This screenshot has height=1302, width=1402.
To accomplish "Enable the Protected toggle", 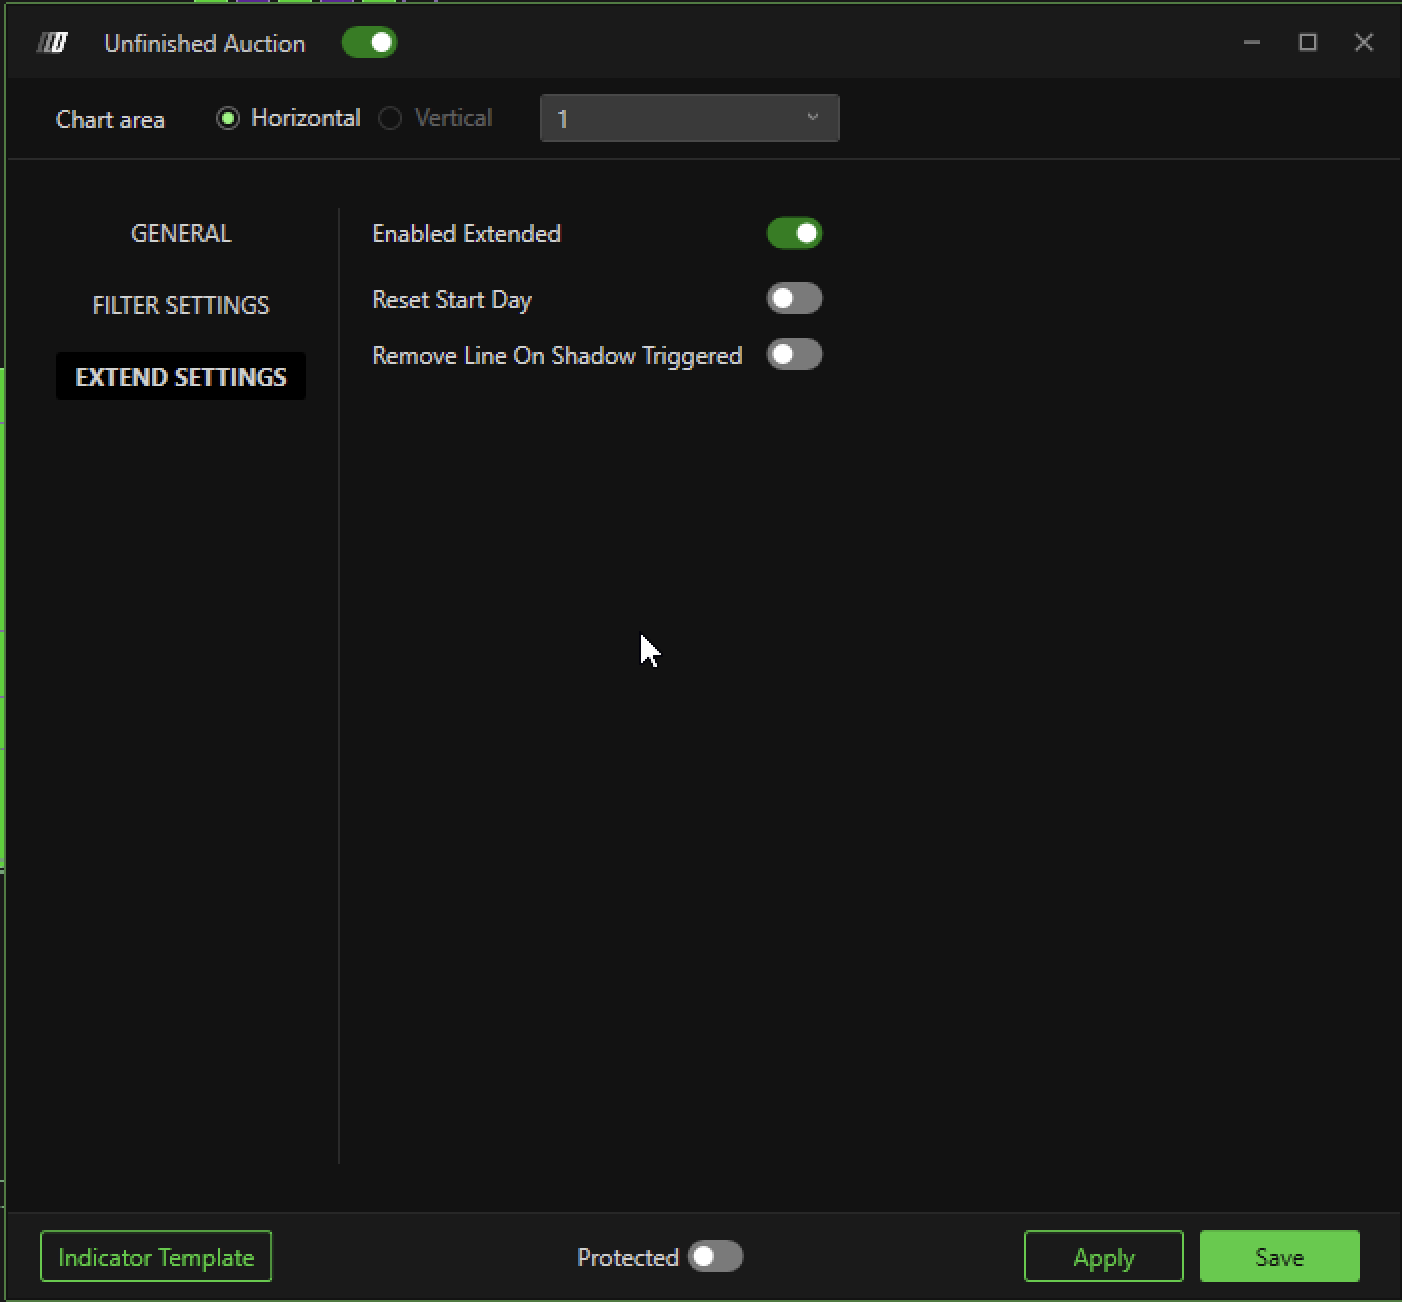I will (x=715, y=1257).
